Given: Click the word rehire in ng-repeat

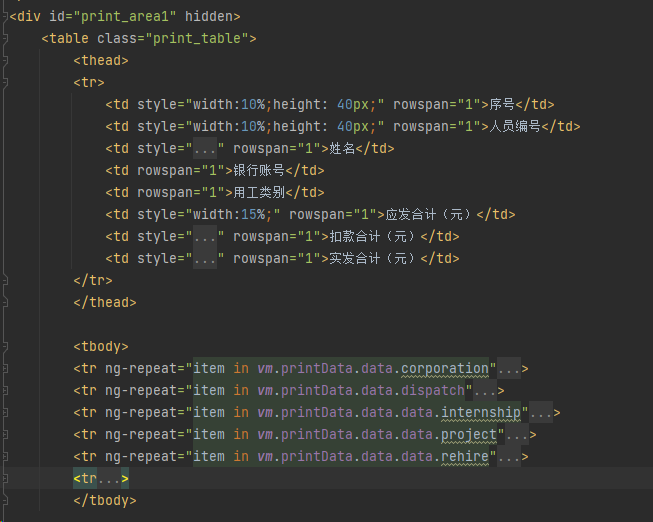Looking at the screenshot, I should (x=465, y=457).
